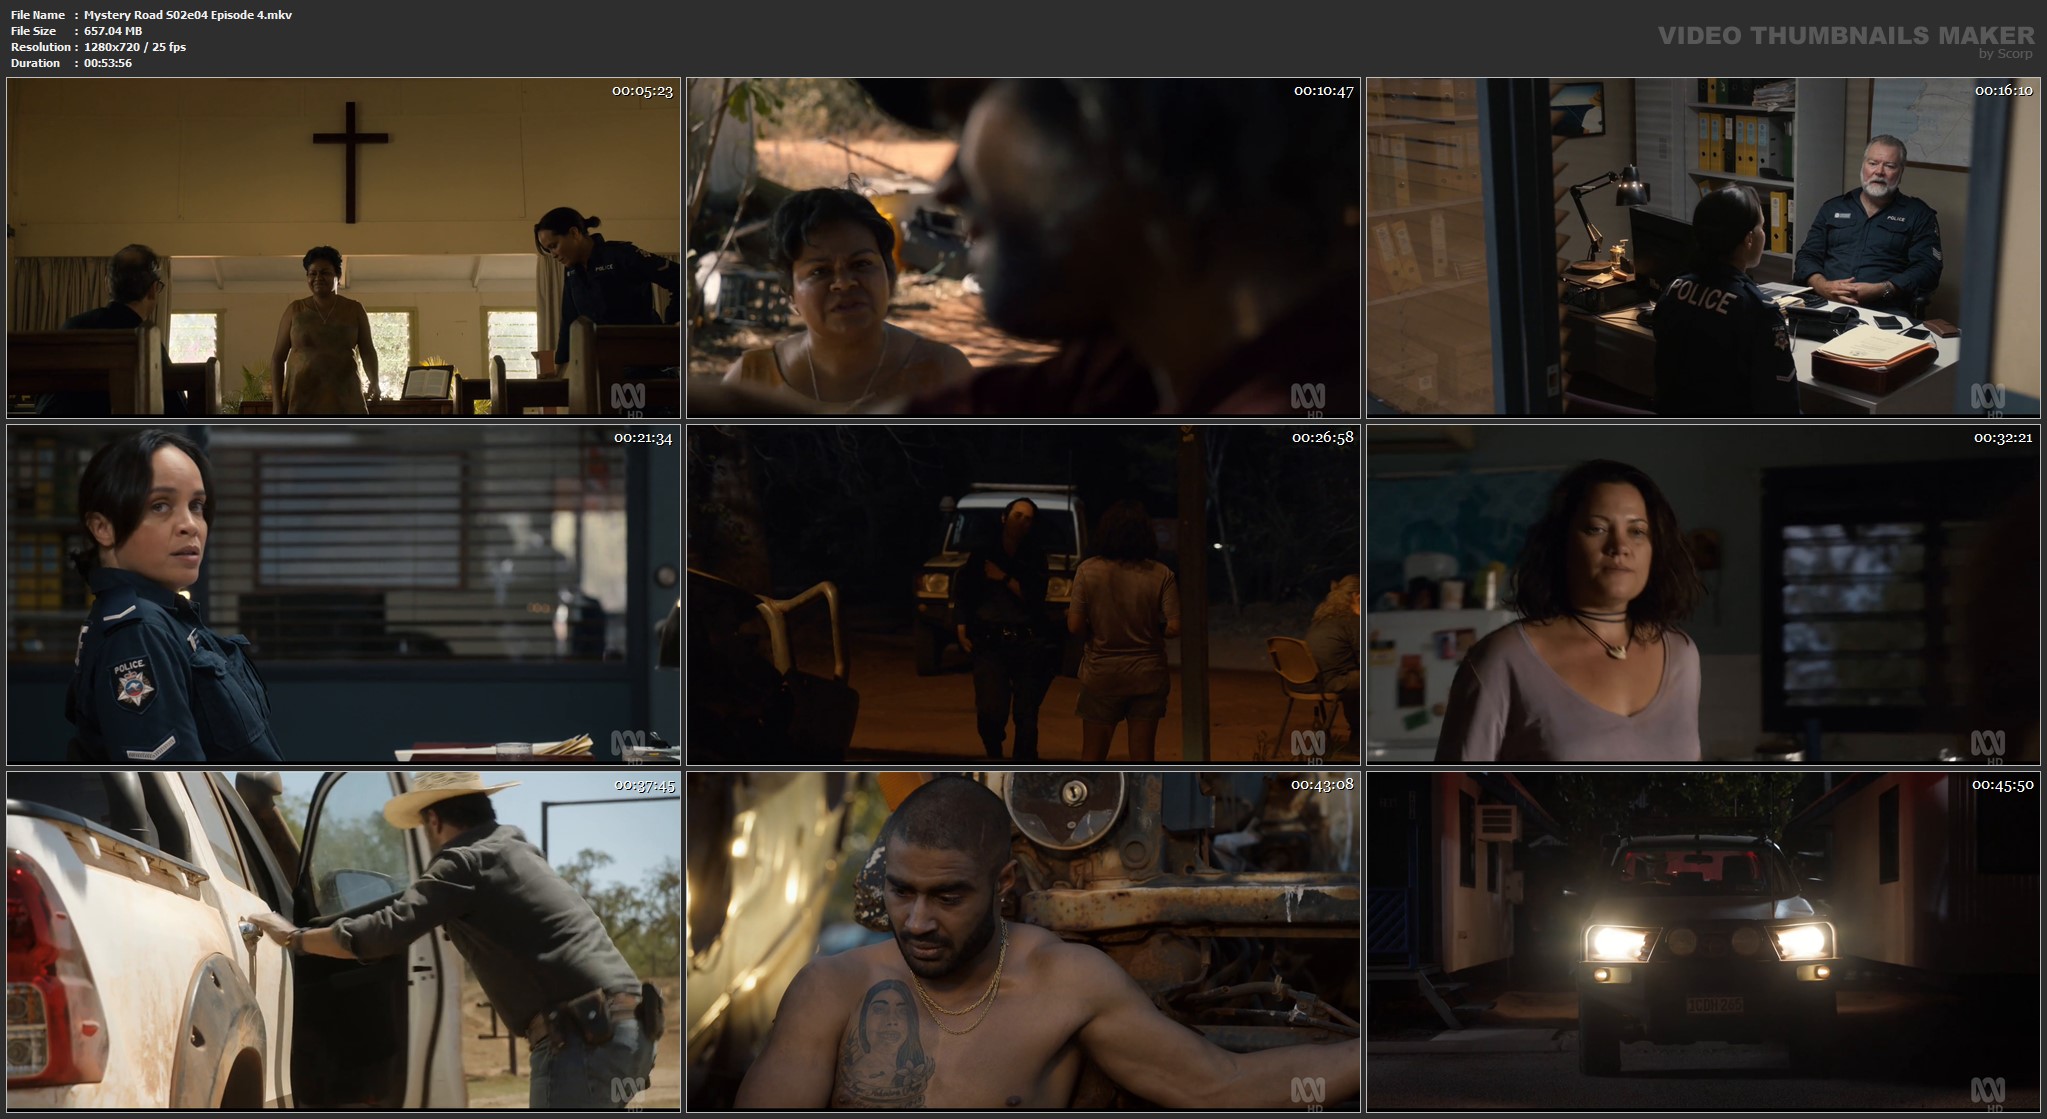Select the thumbnail stamped 00:32:21
This screenshot has height=1119, width=2047.
point(1703,594)
